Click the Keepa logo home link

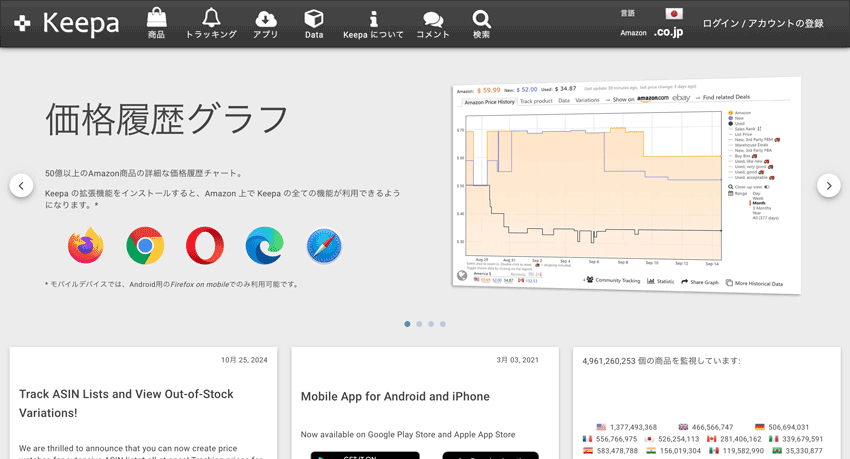click(66, 23)
